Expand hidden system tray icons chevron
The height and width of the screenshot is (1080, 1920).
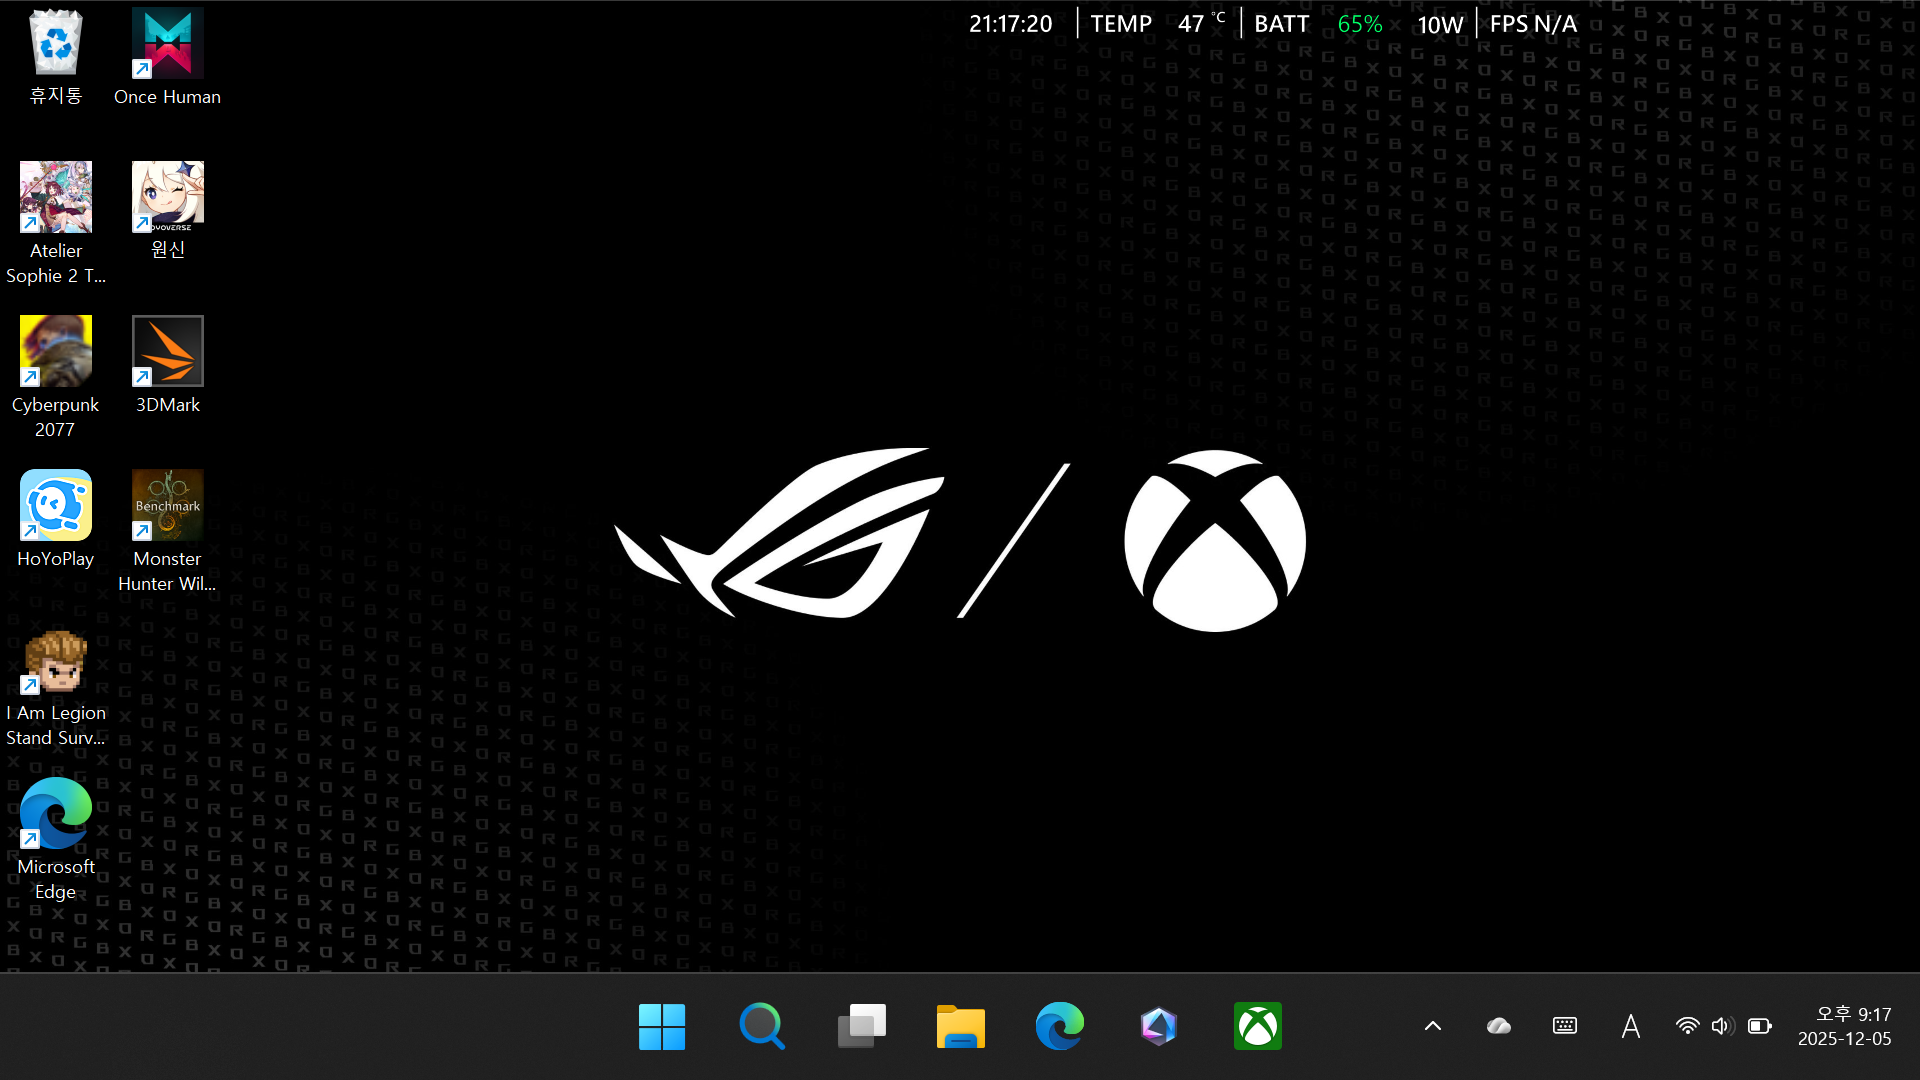coord(1432,1026)
